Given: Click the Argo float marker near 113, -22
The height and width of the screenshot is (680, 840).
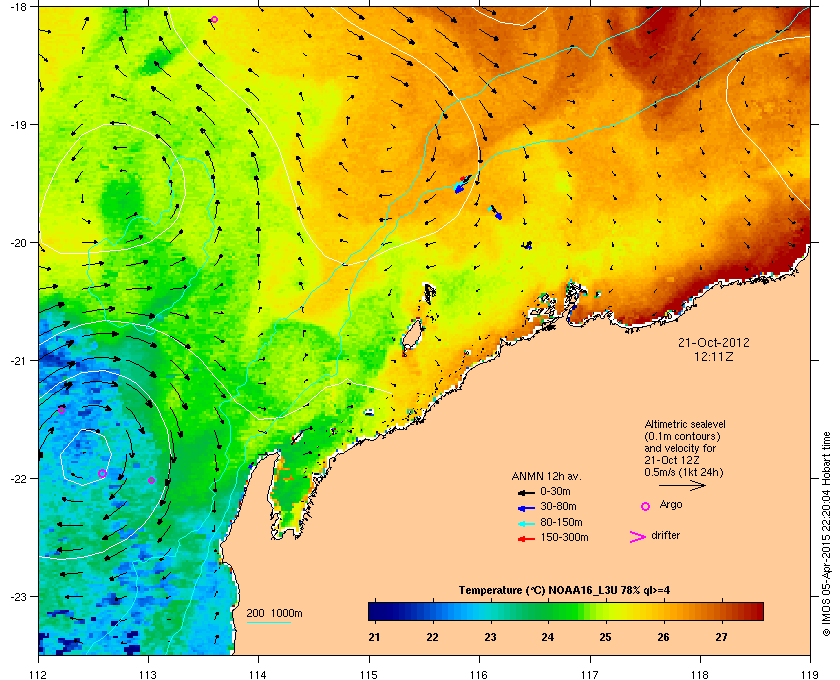Looking at the screenshot, I should click(x=152, y=480).
